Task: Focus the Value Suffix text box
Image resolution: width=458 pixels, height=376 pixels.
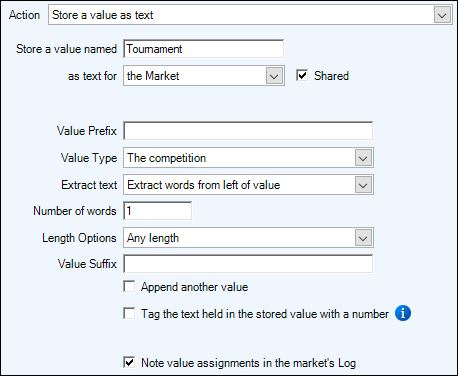Action: (x=248, y=264)
